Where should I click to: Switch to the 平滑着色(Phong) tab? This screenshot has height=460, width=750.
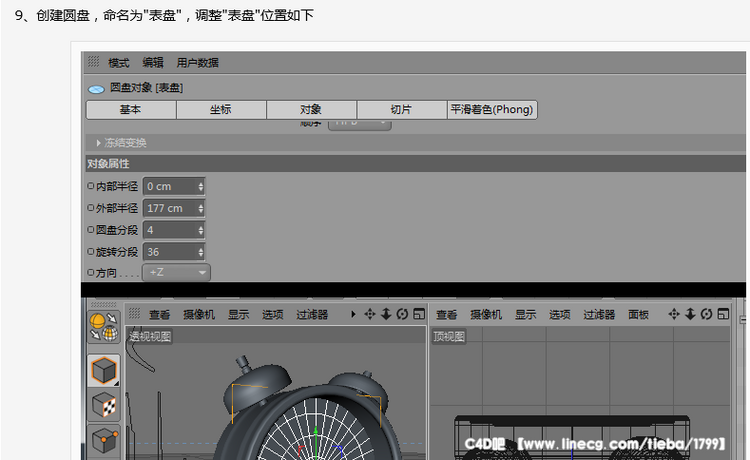(492, 110)
